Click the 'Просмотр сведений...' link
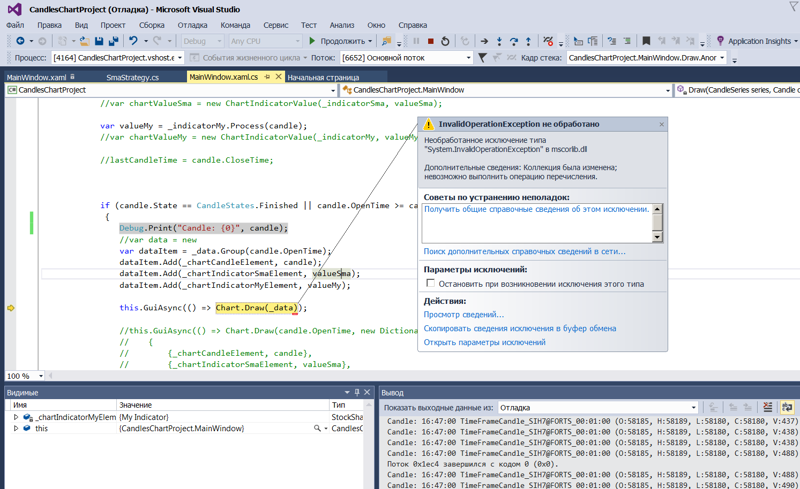 (464, 314)
